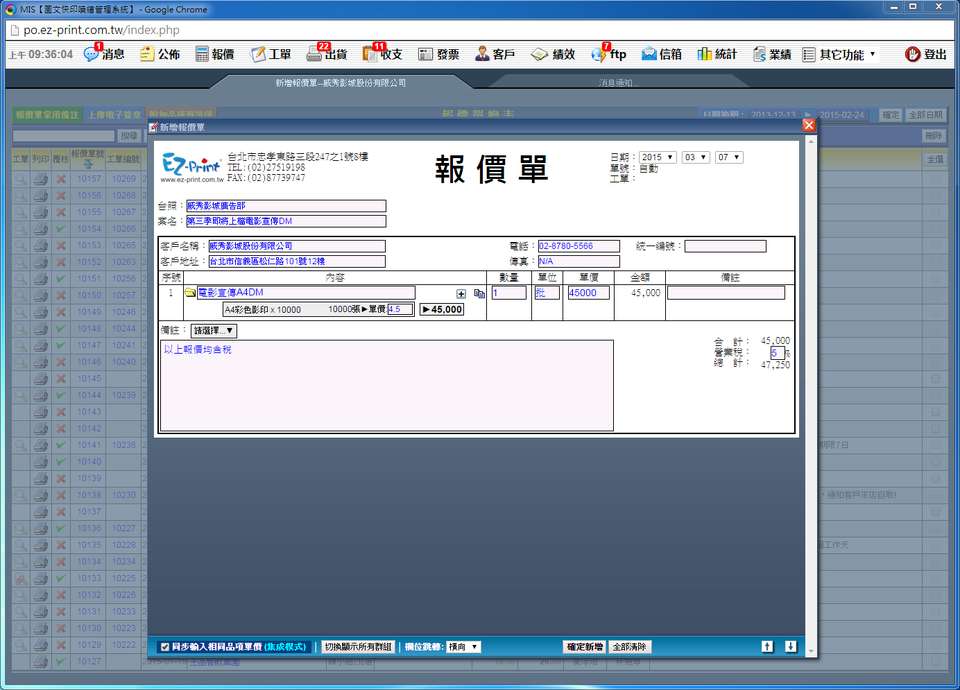The height and width of the screenshot is (690, 960).
Task: Uncheck 同步輸入相同品項單價 checkbox
Action: tap(165, 647)
